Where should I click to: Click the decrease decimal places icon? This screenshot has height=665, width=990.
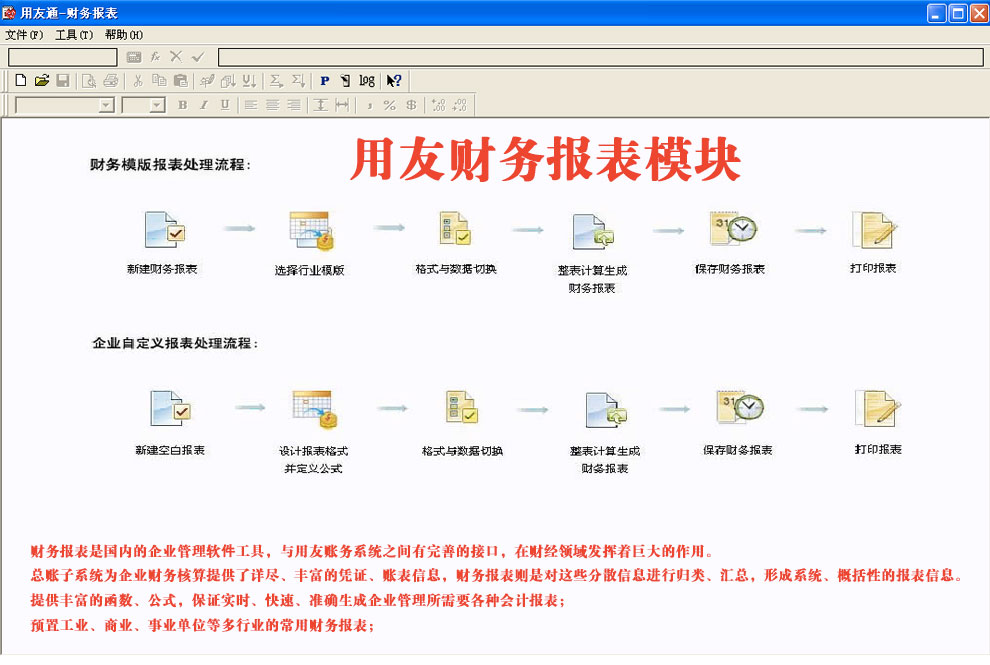tap(460, 105)
